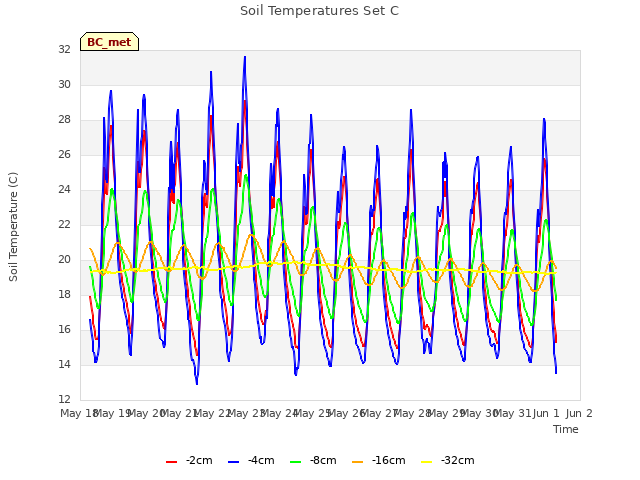Select the chart title Soil Temperatures Set C

[320, 11]
